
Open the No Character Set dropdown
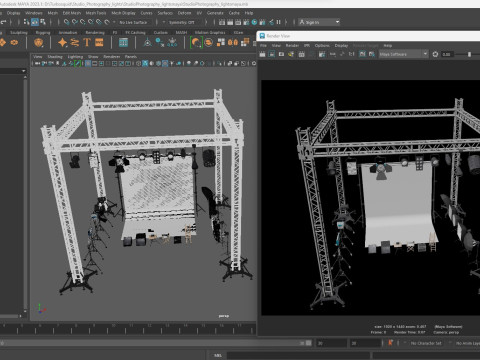point(426,343)
